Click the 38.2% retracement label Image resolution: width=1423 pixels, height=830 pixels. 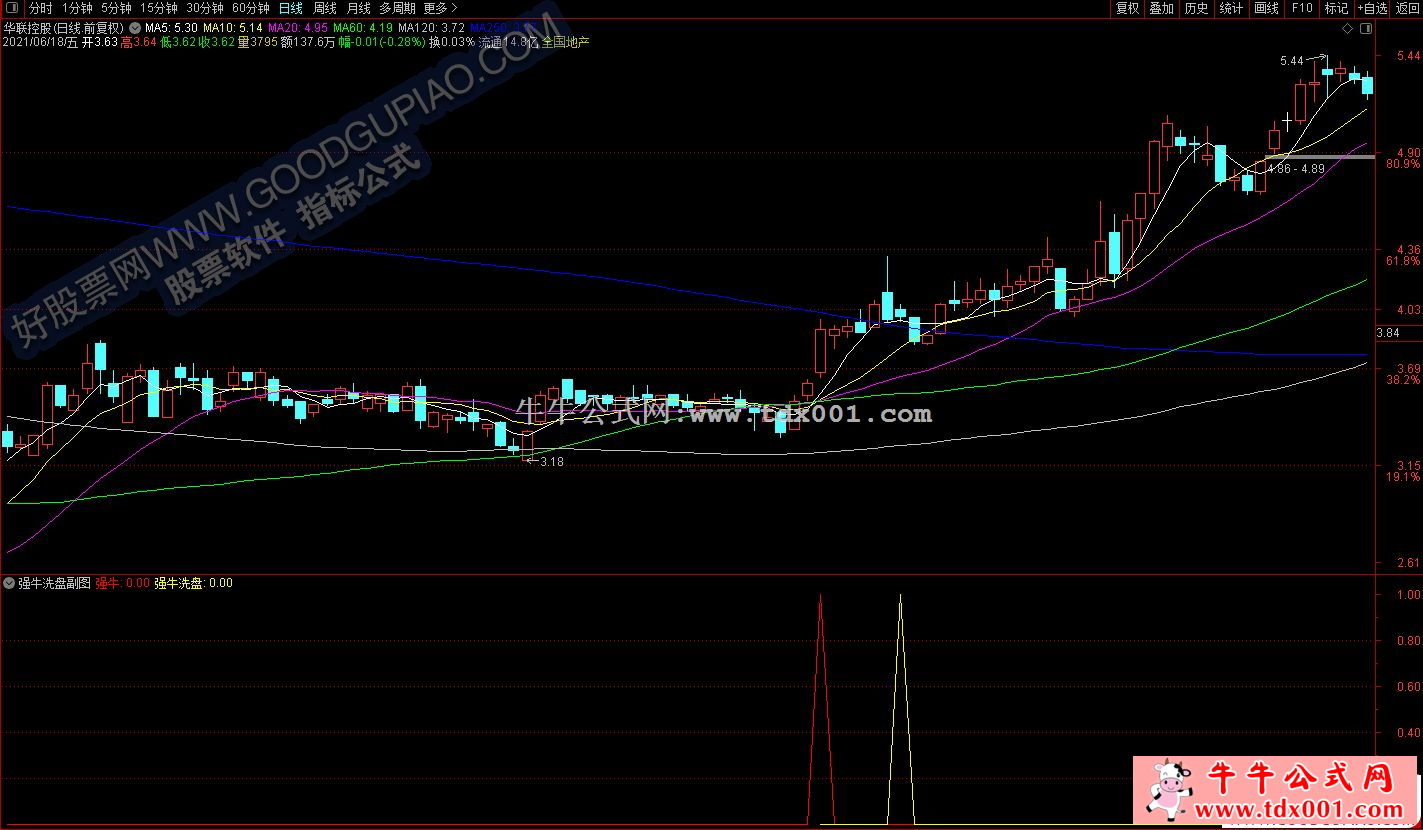click(1403, 380)
